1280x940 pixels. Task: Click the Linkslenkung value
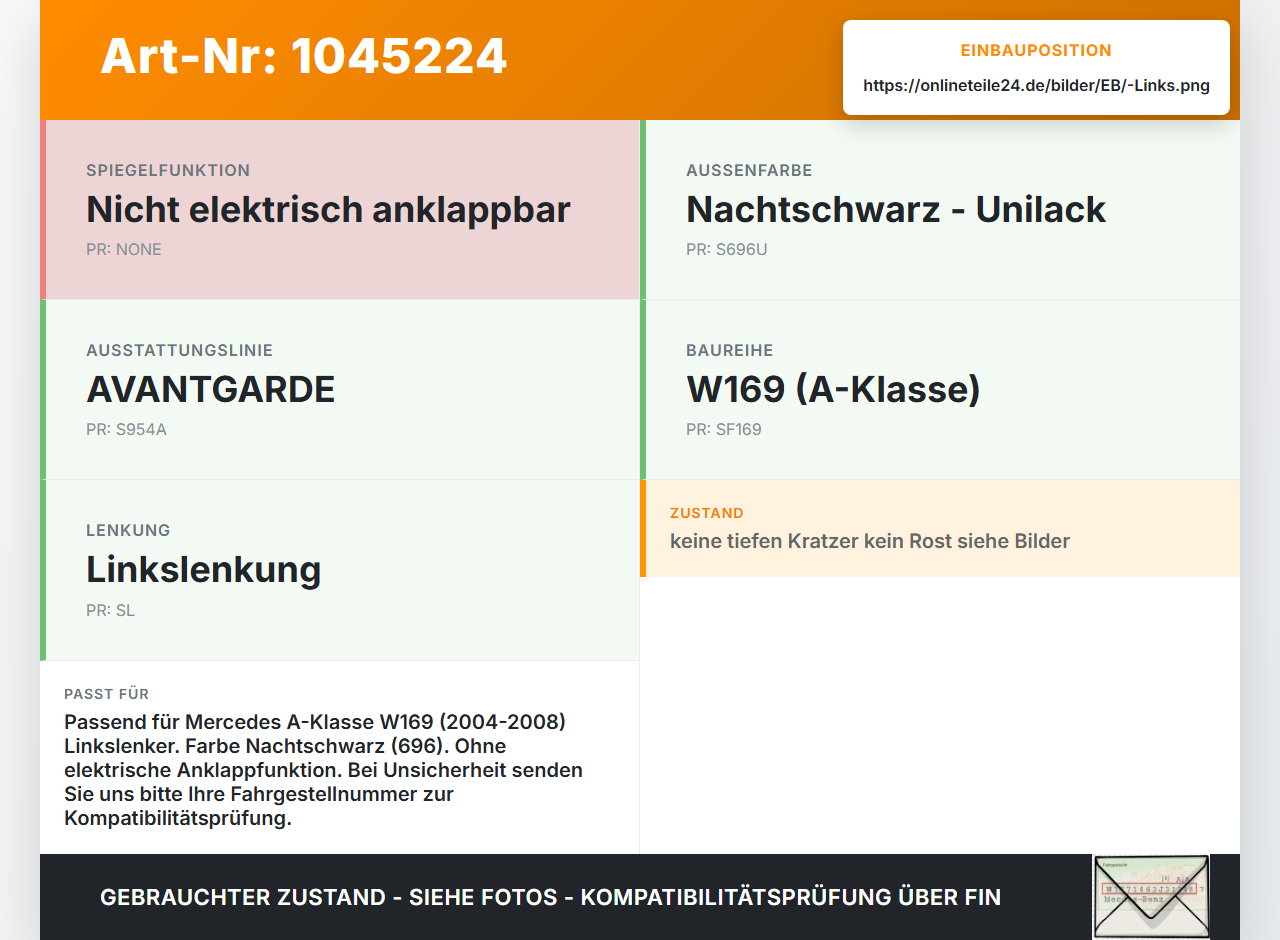204,569
